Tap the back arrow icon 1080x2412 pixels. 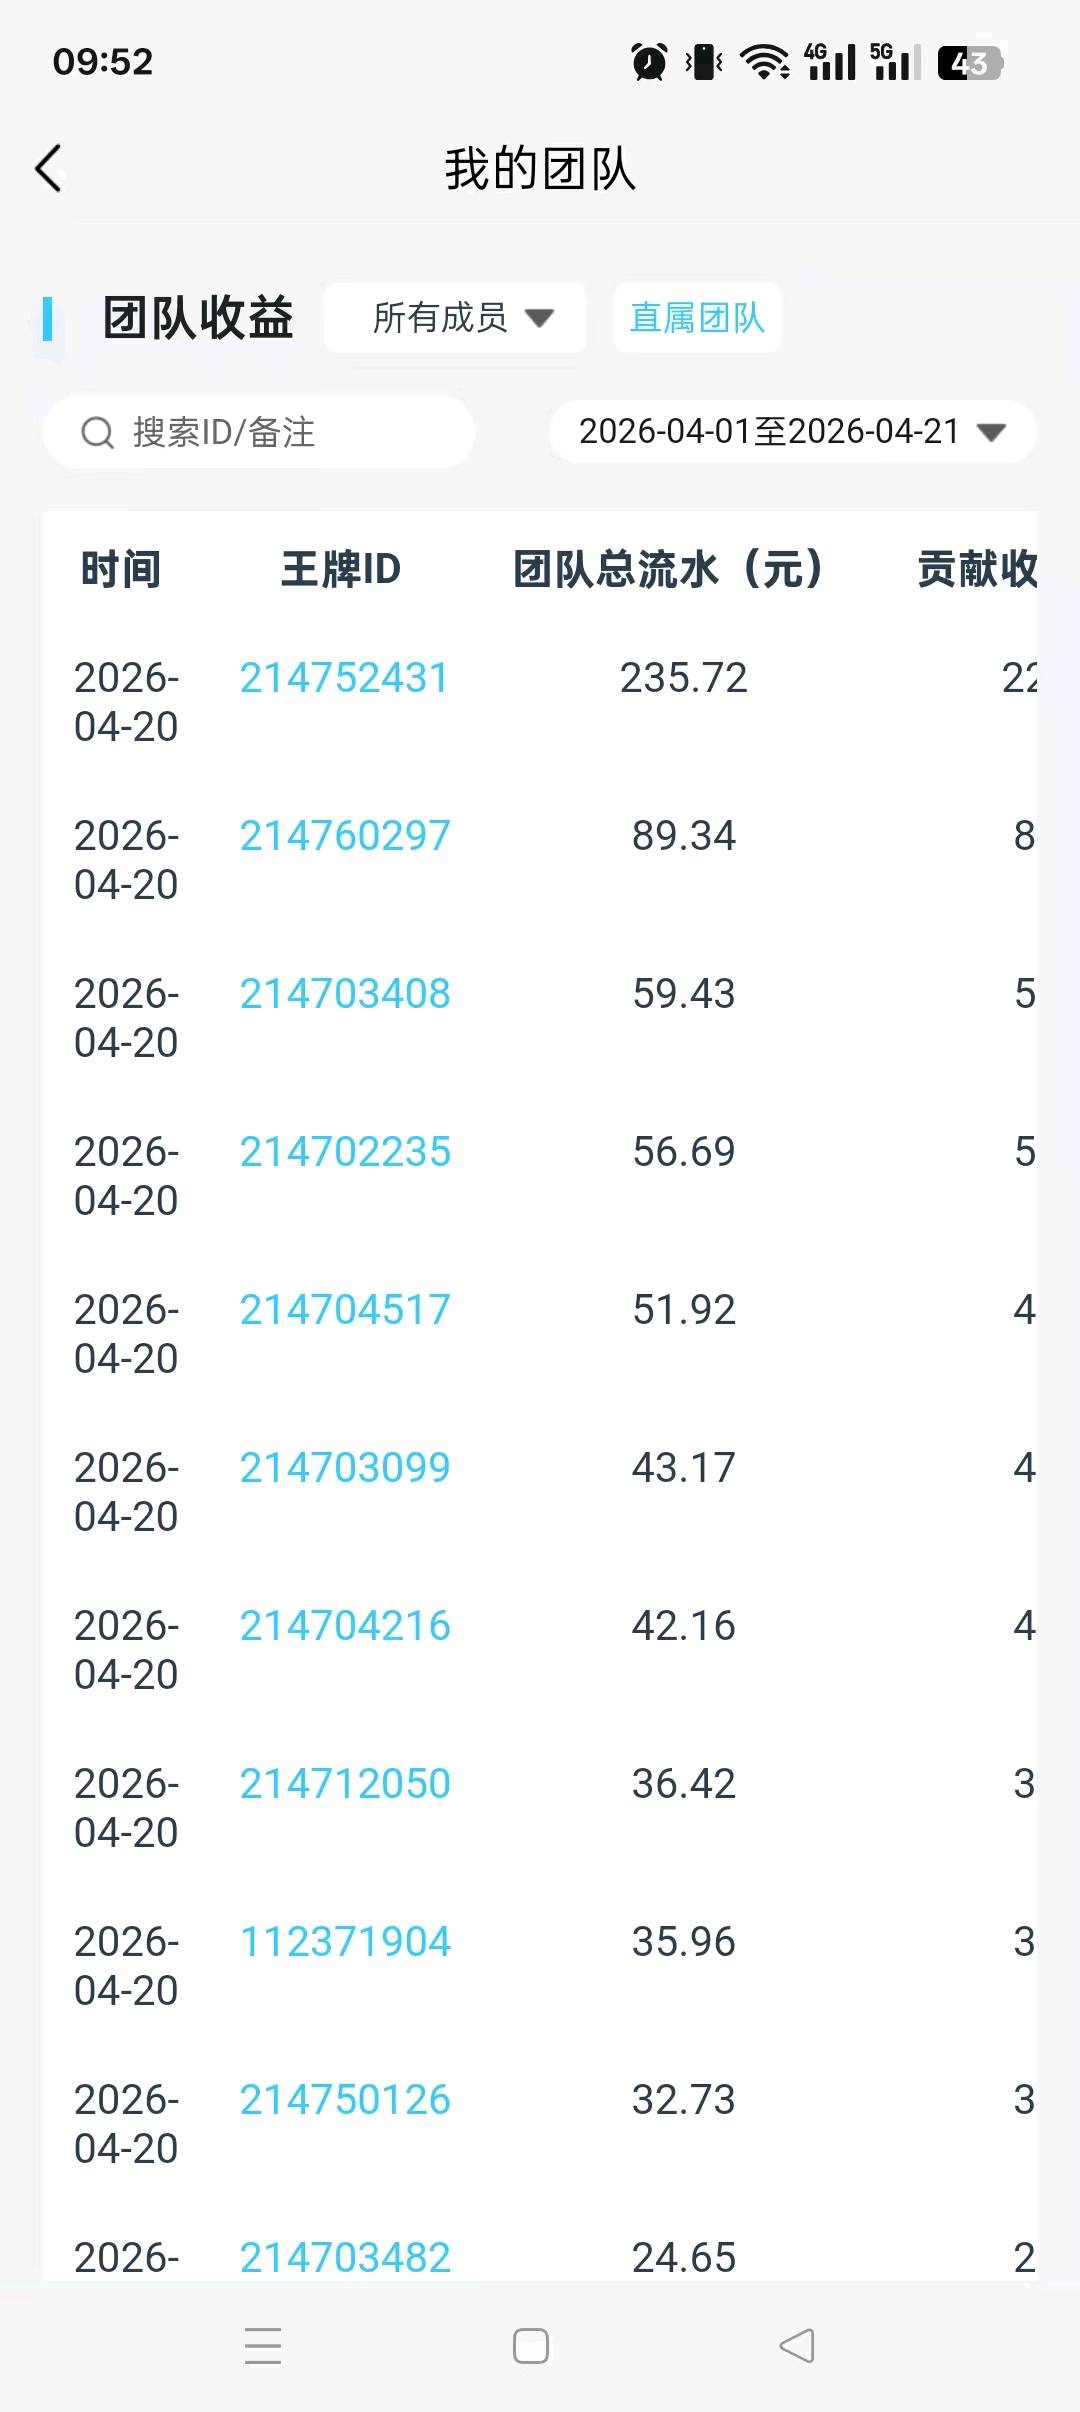coord(50,168)
